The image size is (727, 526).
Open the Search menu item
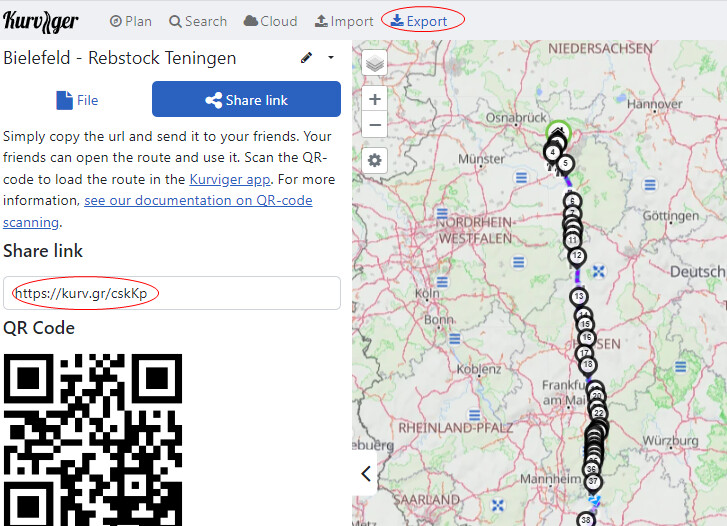click(x=198, y=21)
